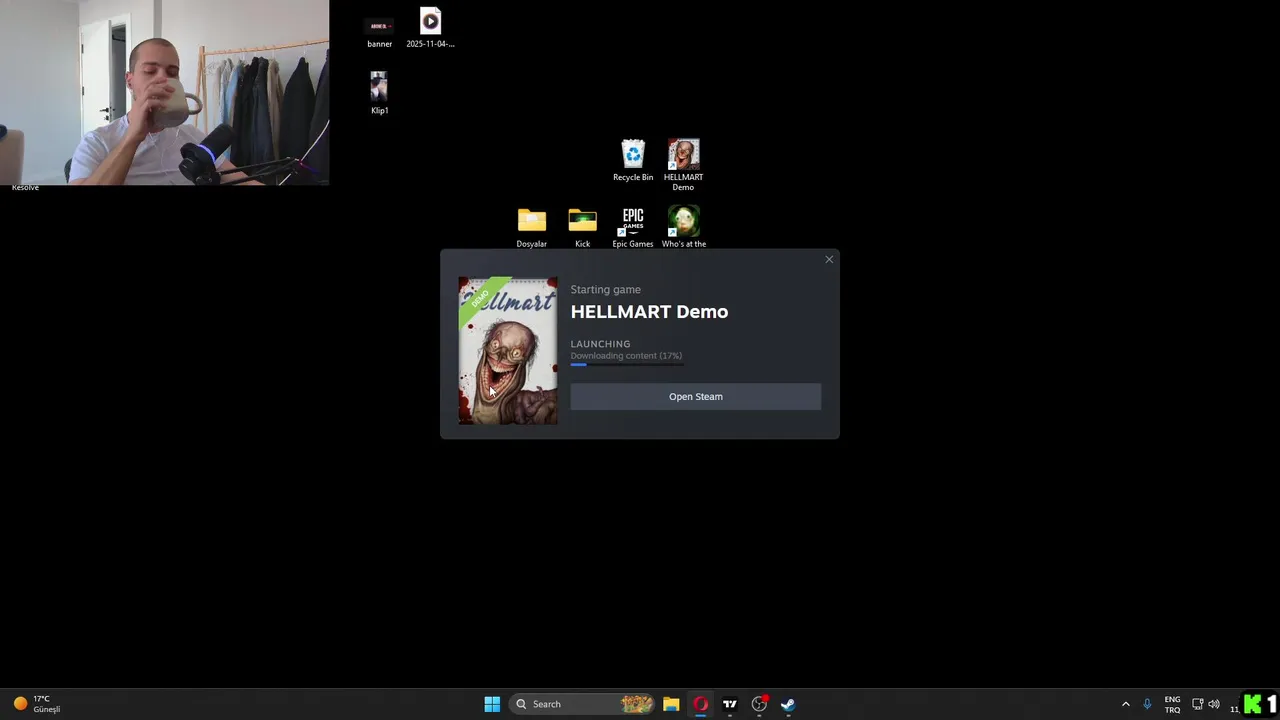
Task: Expand the hidden system tray icons
Action: coord(1126,704)
